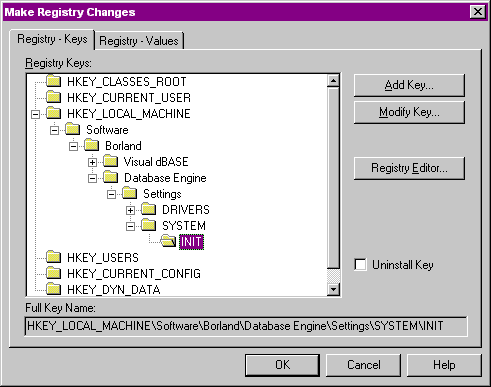
Task: Click the HKEY_CLASSES_ROOT folder icon
Action: (53, 81)
